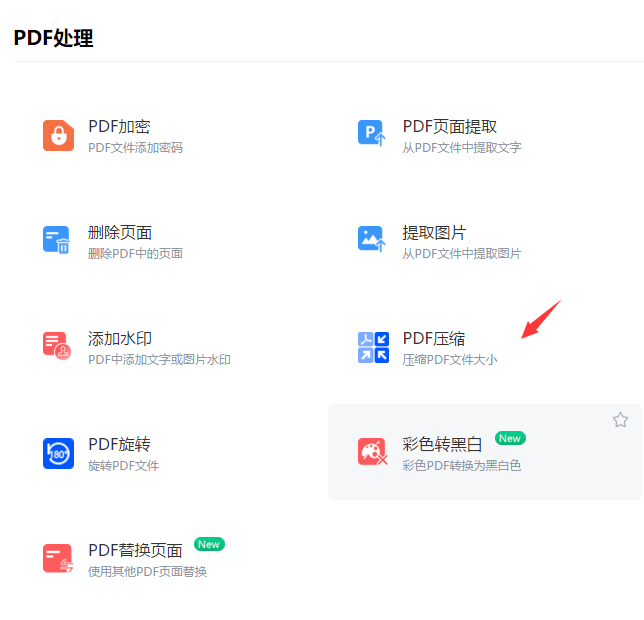Click description 旋转PDF文件
644x620 pixels.
point(124,465)
